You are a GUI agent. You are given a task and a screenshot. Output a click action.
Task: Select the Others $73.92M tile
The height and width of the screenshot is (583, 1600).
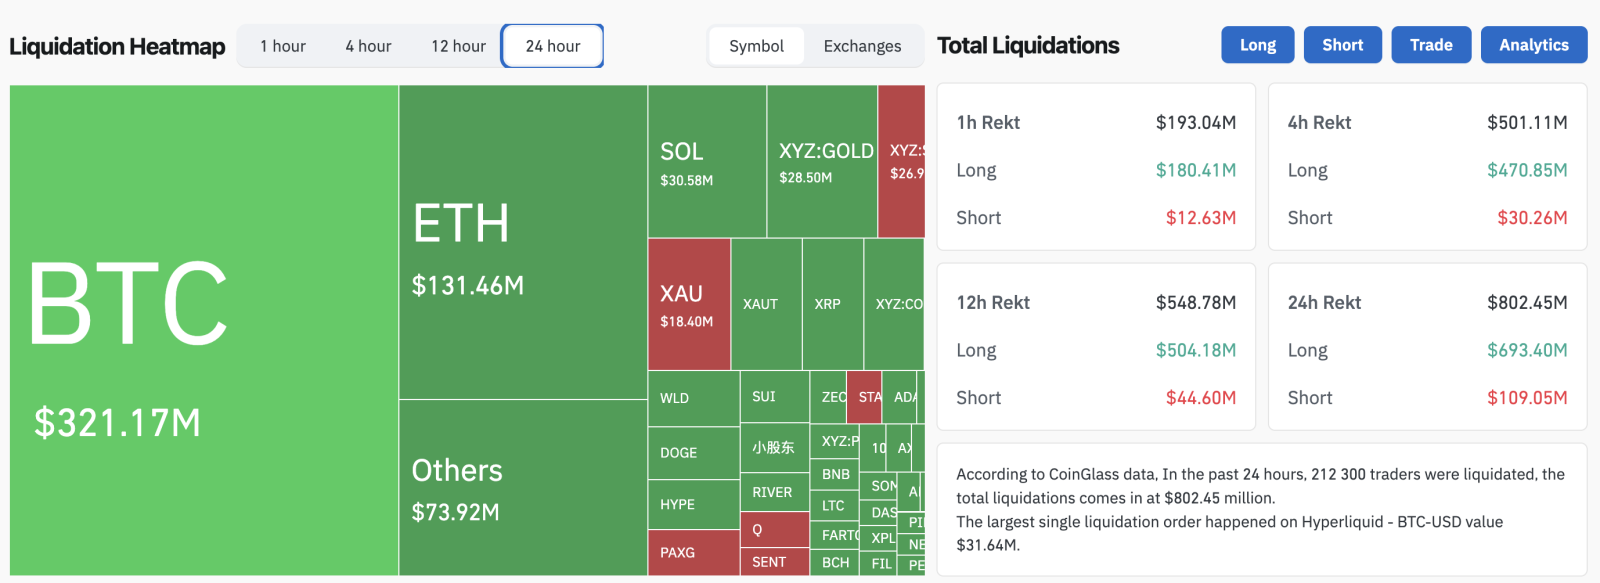(x=523, y=488)
